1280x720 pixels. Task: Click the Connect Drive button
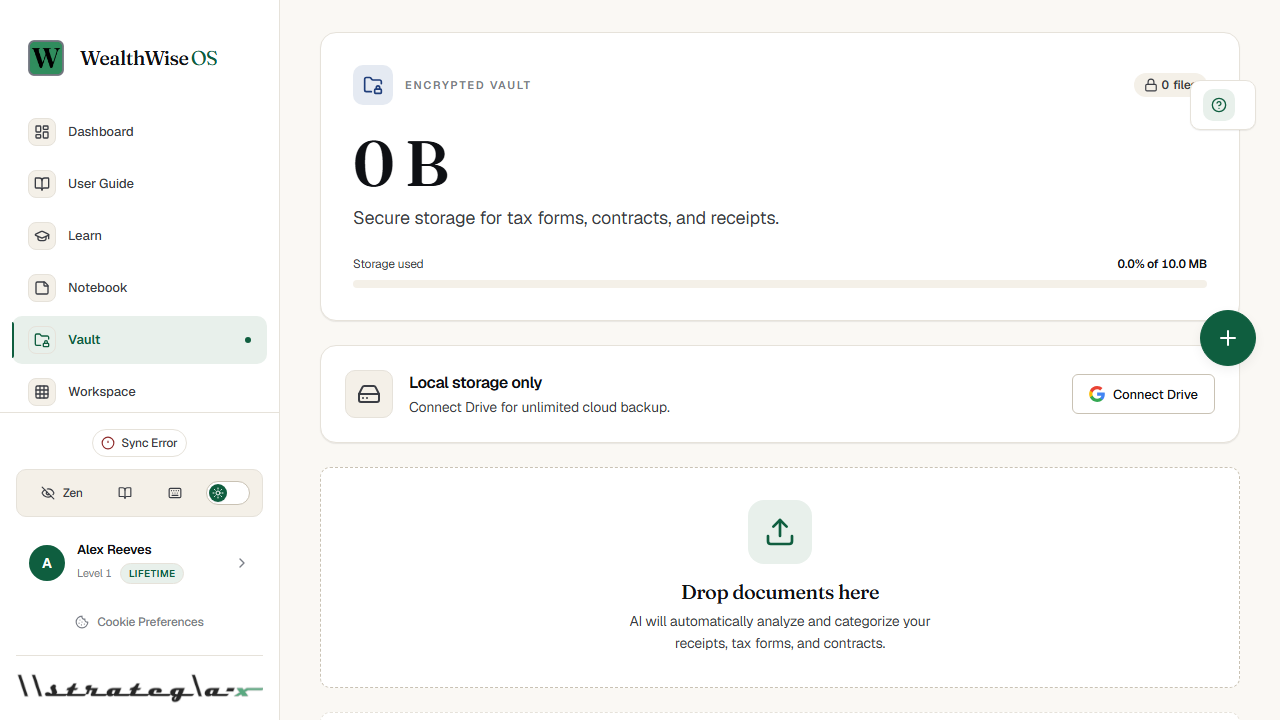(x=1143, y=394)
